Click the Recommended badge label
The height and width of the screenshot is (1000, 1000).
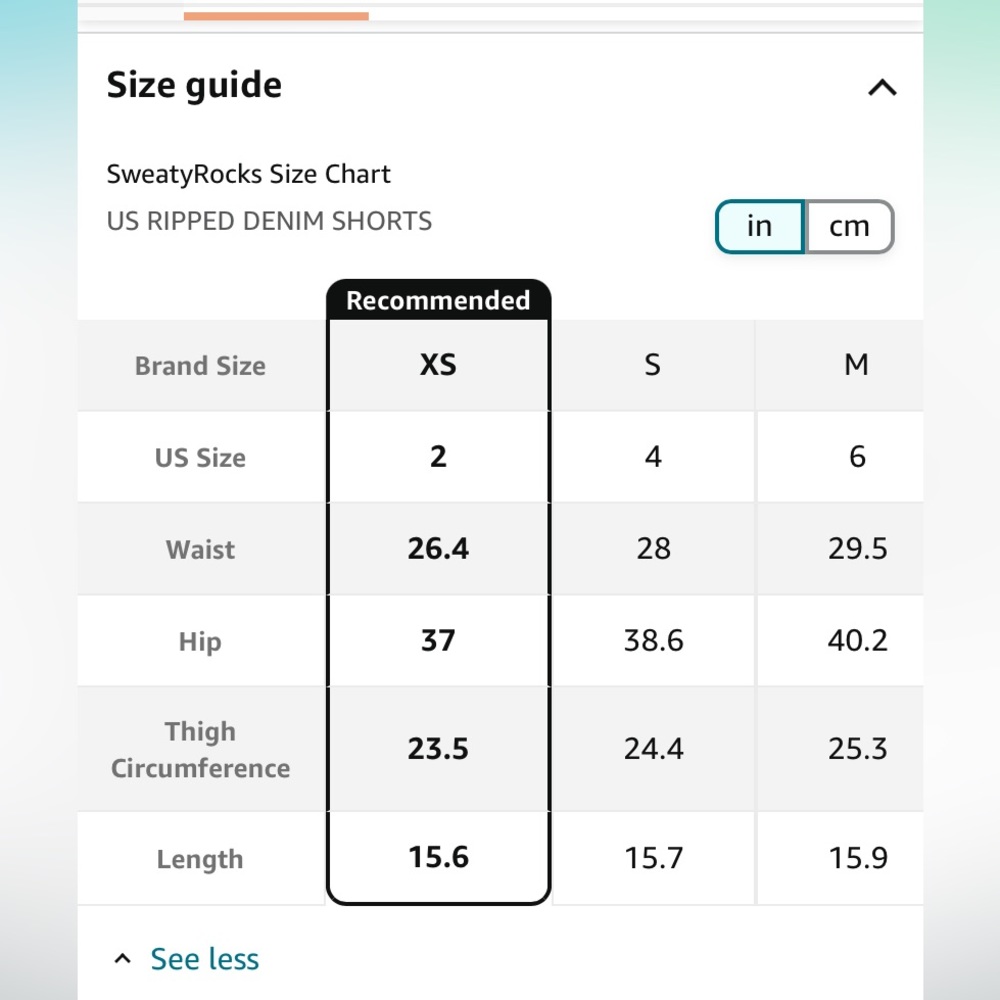[438, 300]
